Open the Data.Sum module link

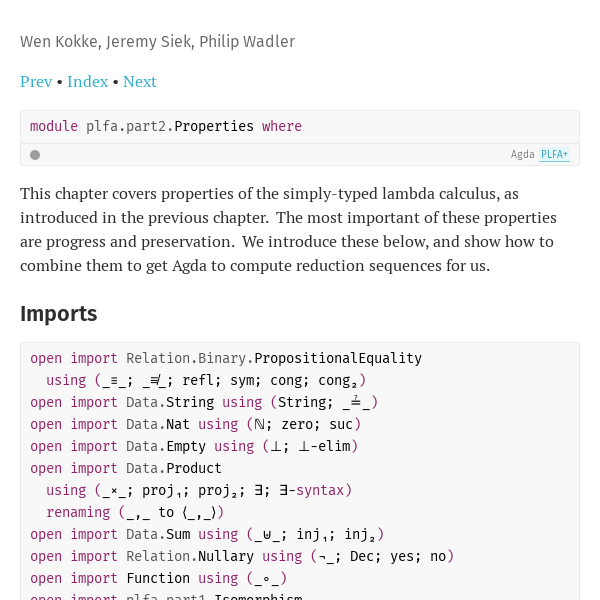point(158,535)
